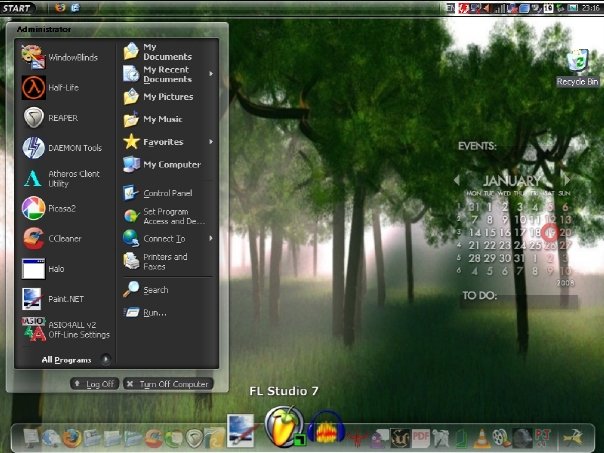Open the Unreal icon in the dock
This screenshot has width=604, height=453.
click(x=400, y=438)
